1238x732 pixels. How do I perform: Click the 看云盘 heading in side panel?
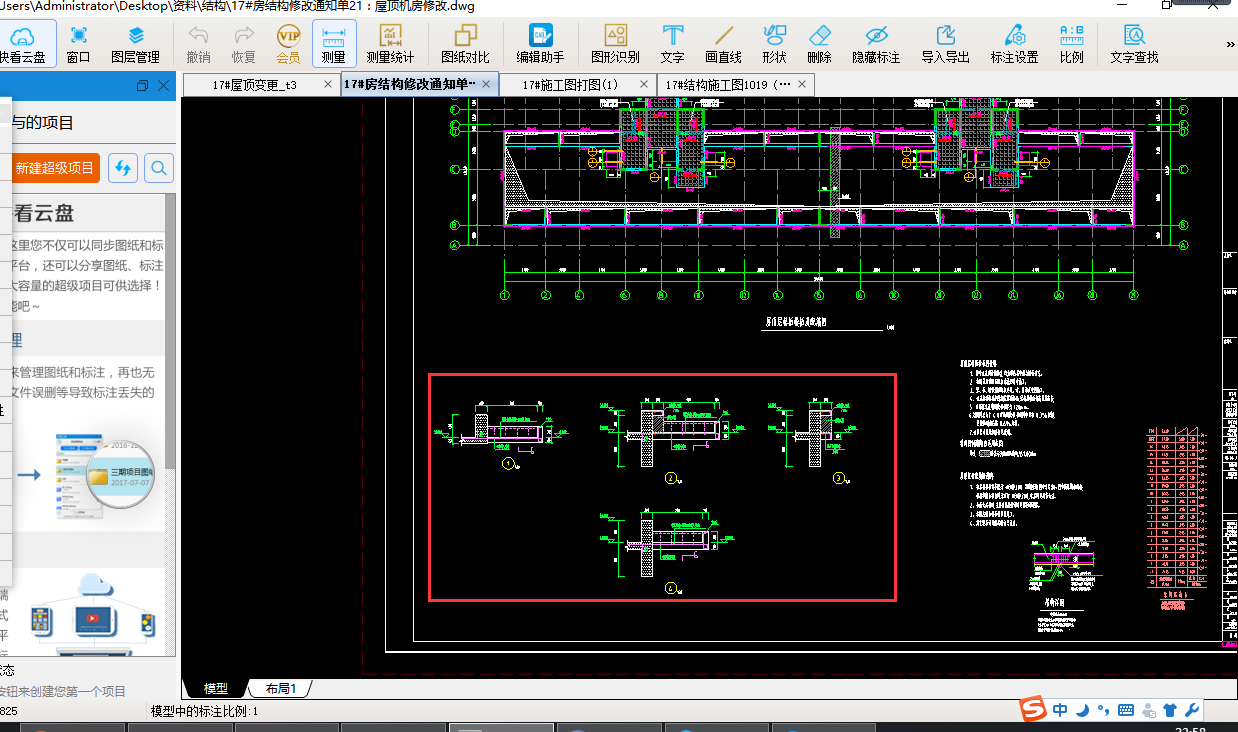point(44,213)
